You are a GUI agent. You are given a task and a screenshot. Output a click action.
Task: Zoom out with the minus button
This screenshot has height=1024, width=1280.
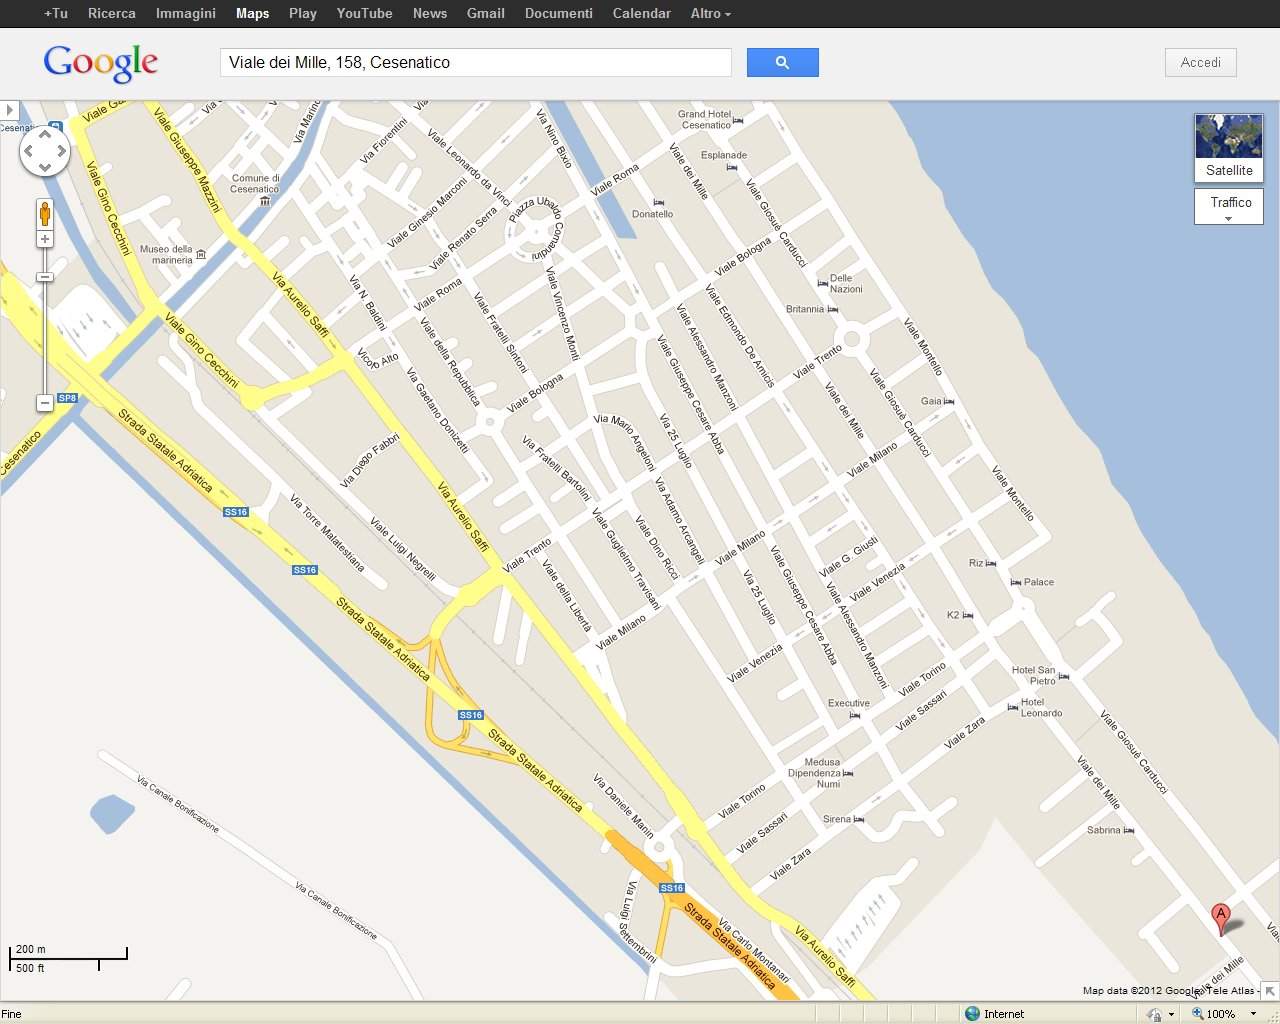pyautogui.click(x=45, y=403)
